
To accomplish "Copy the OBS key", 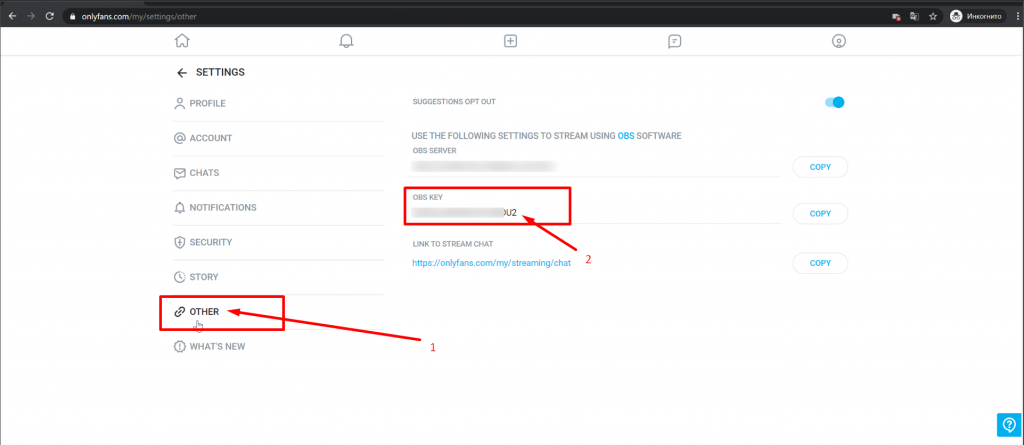I will coord(820,214).
